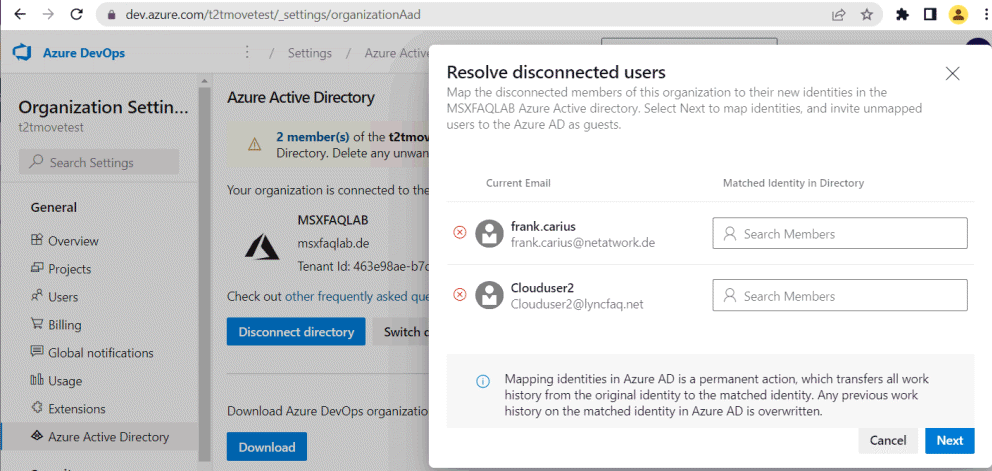Click the Download button
The width and height of the screenshot is (992, 471).
[267, 447]
